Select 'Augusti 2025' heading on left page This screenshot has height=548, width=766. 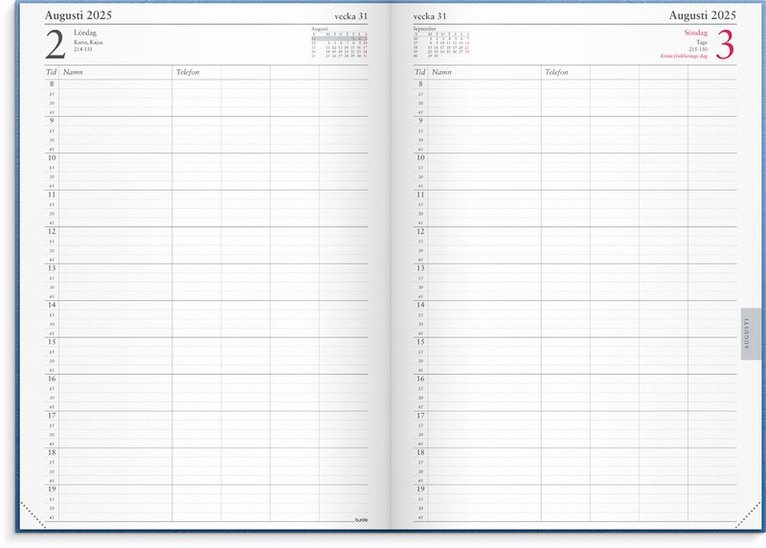[78, 15]
